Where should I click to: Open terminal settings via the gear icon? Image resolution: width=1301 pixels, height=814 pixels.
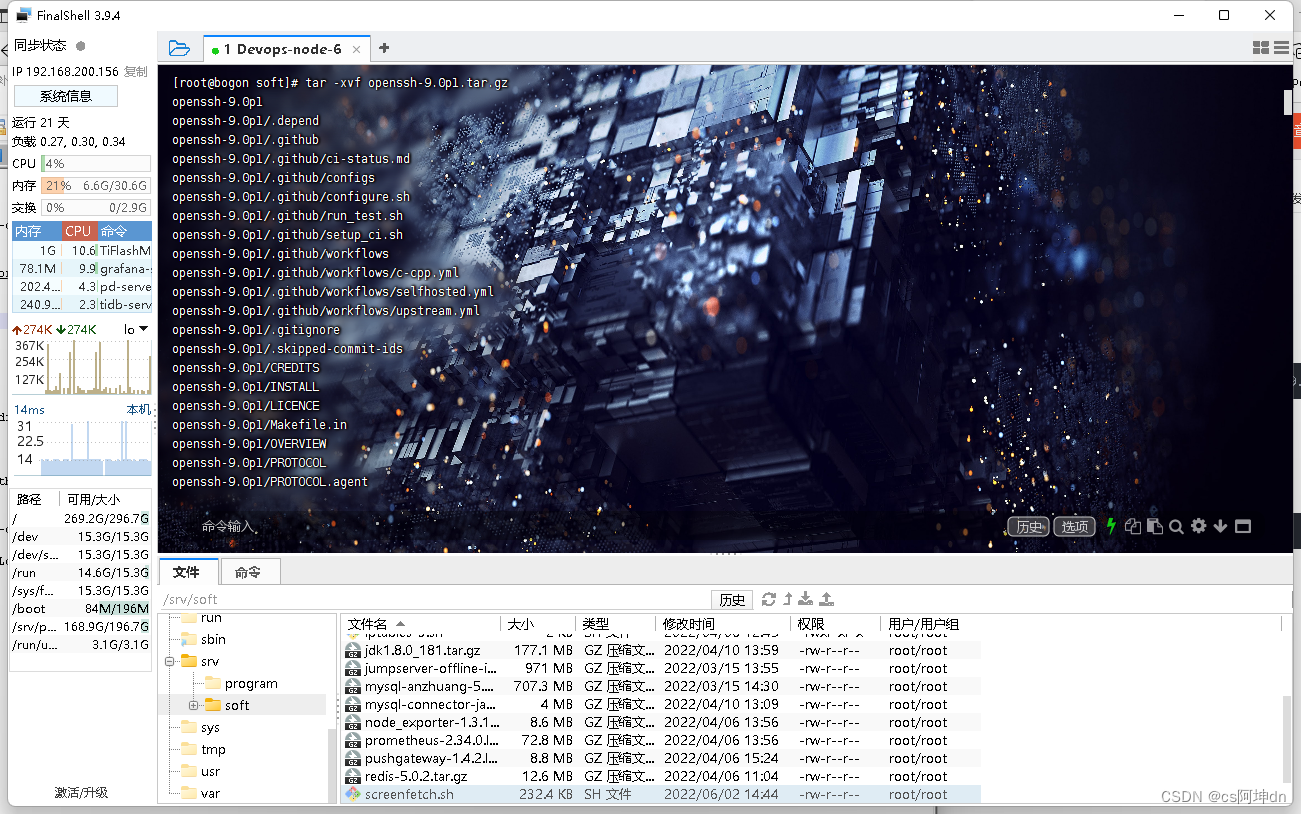point(1199,526)
